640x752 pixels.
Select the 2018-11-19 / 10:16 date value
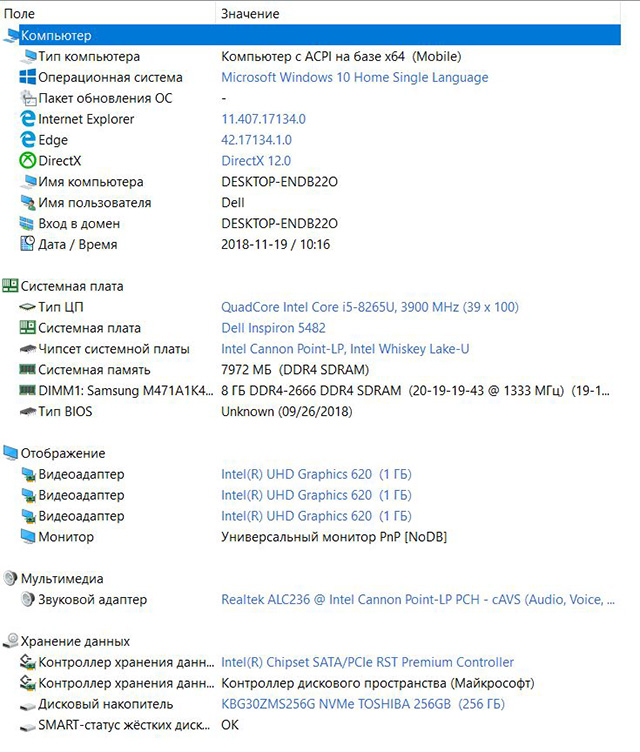coord(275,244)
